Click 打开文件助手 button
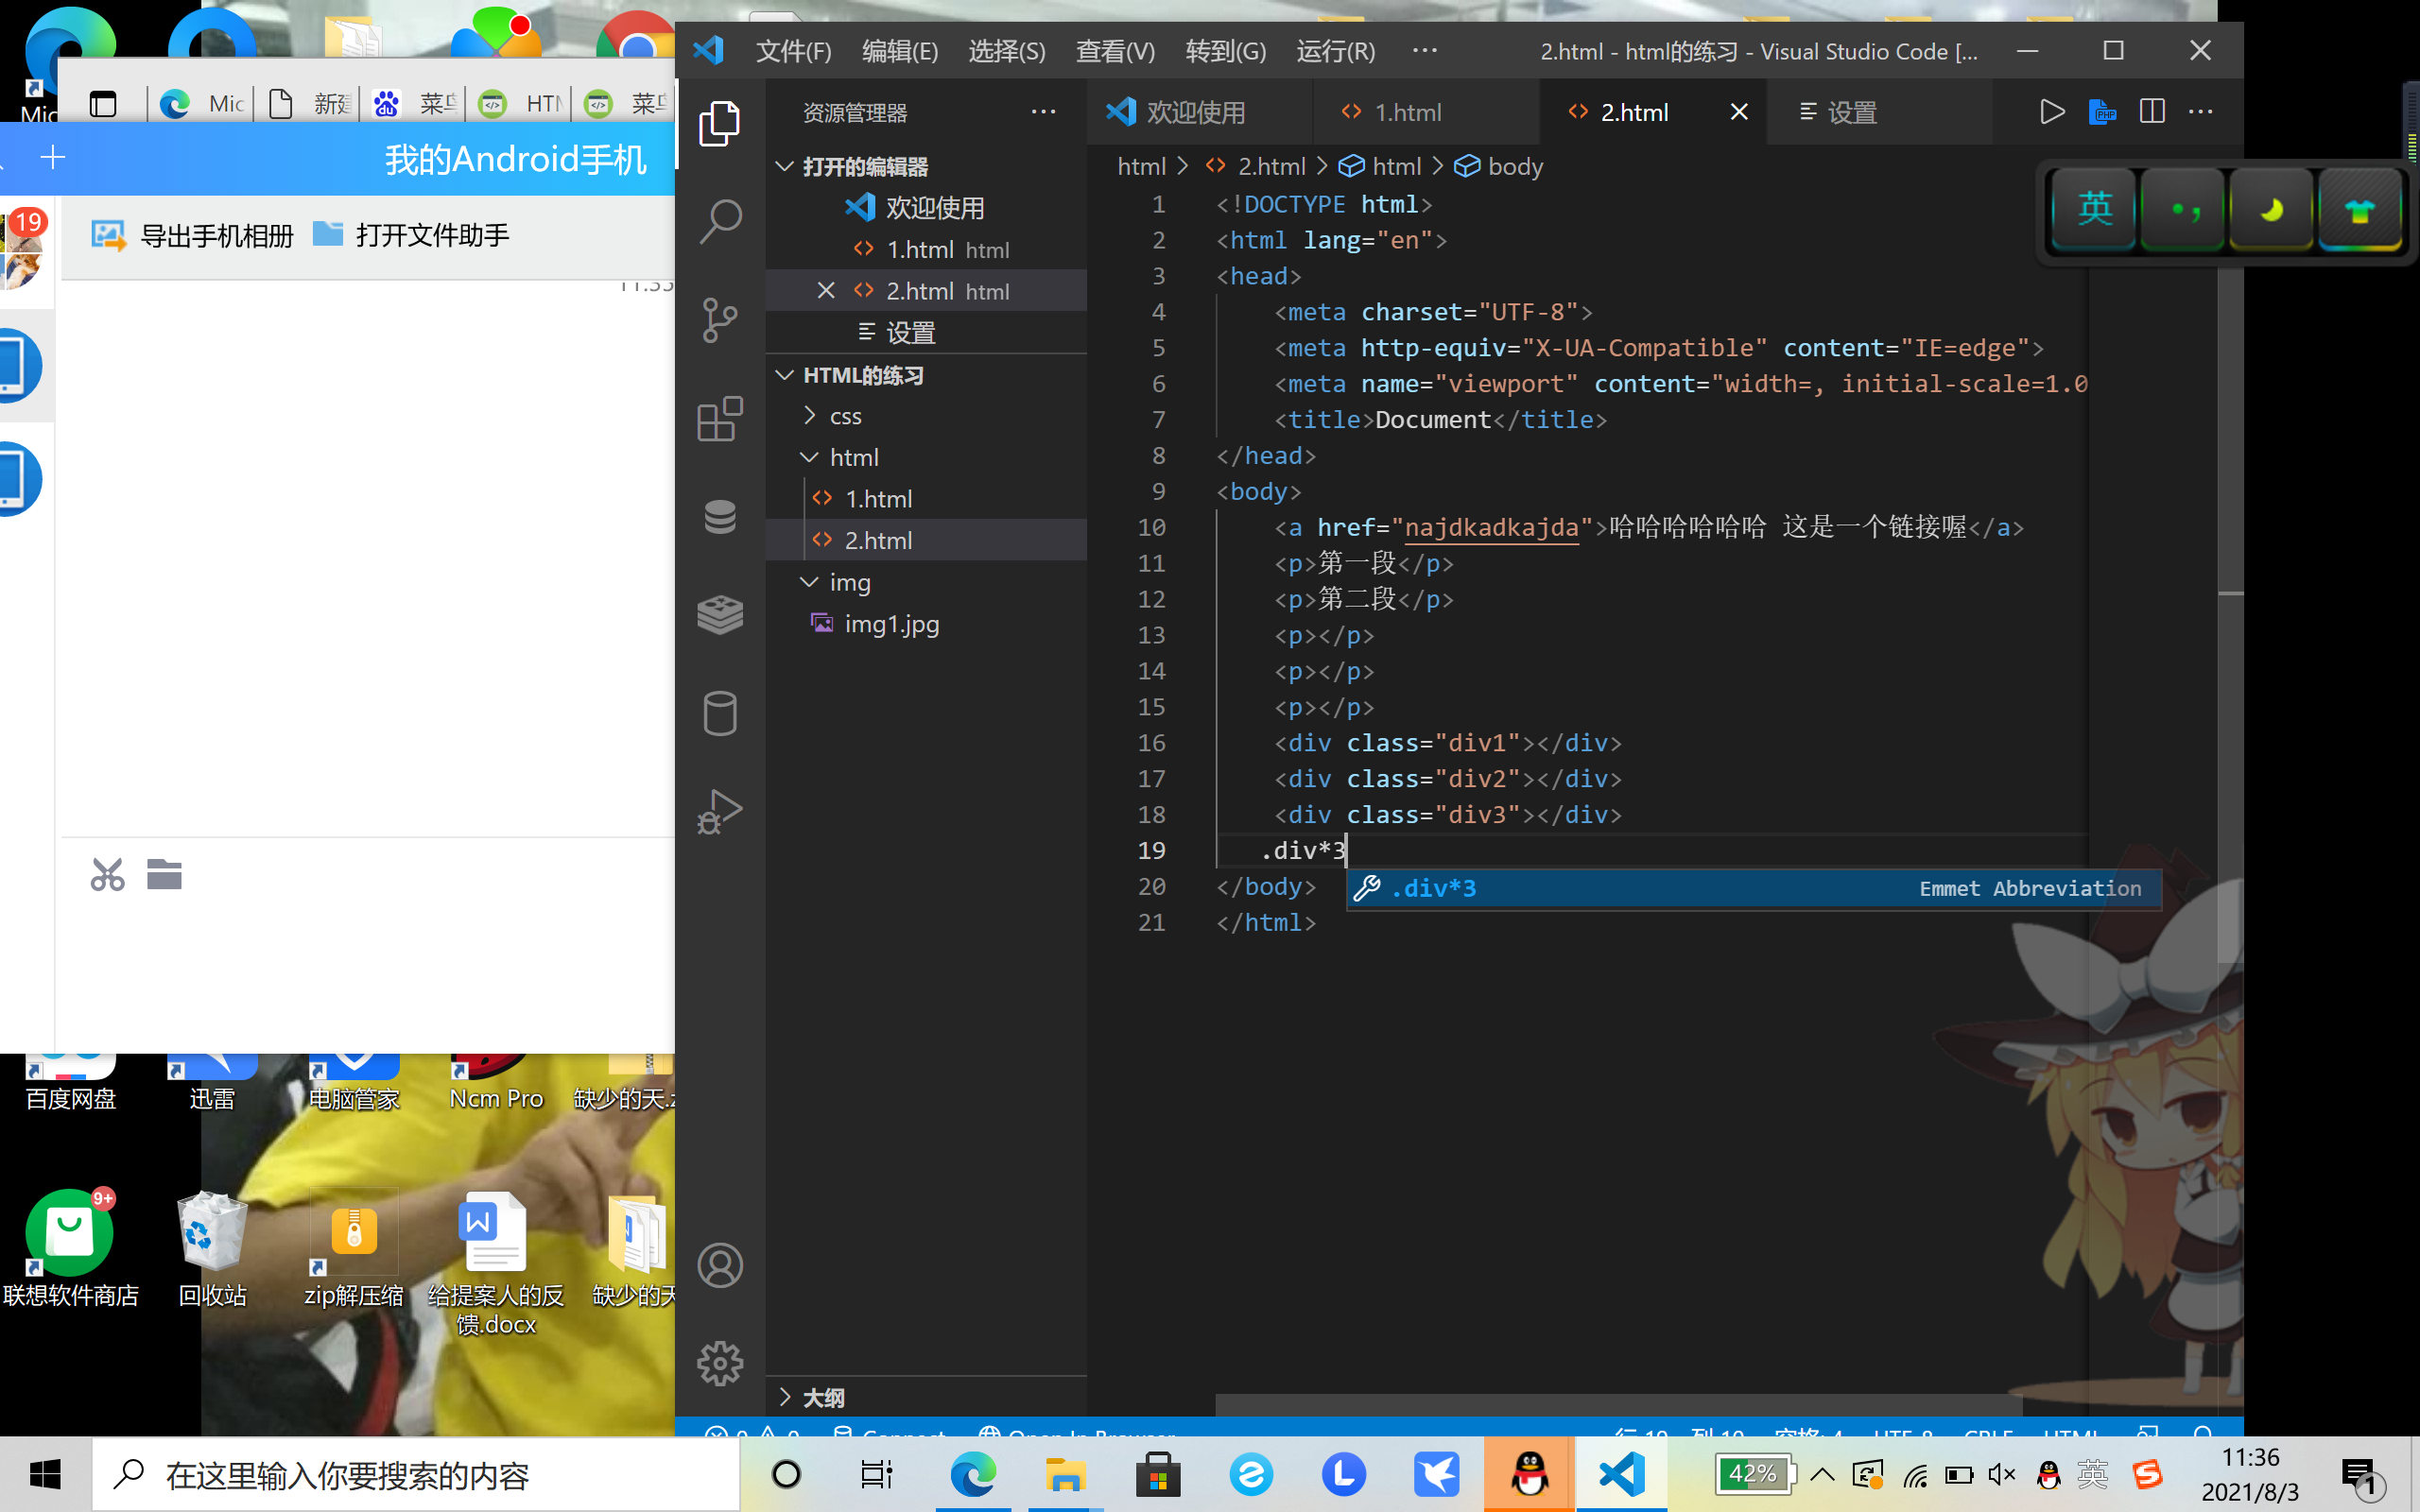The width and height of the screenshot is (2420, 1512). [411, 236]
